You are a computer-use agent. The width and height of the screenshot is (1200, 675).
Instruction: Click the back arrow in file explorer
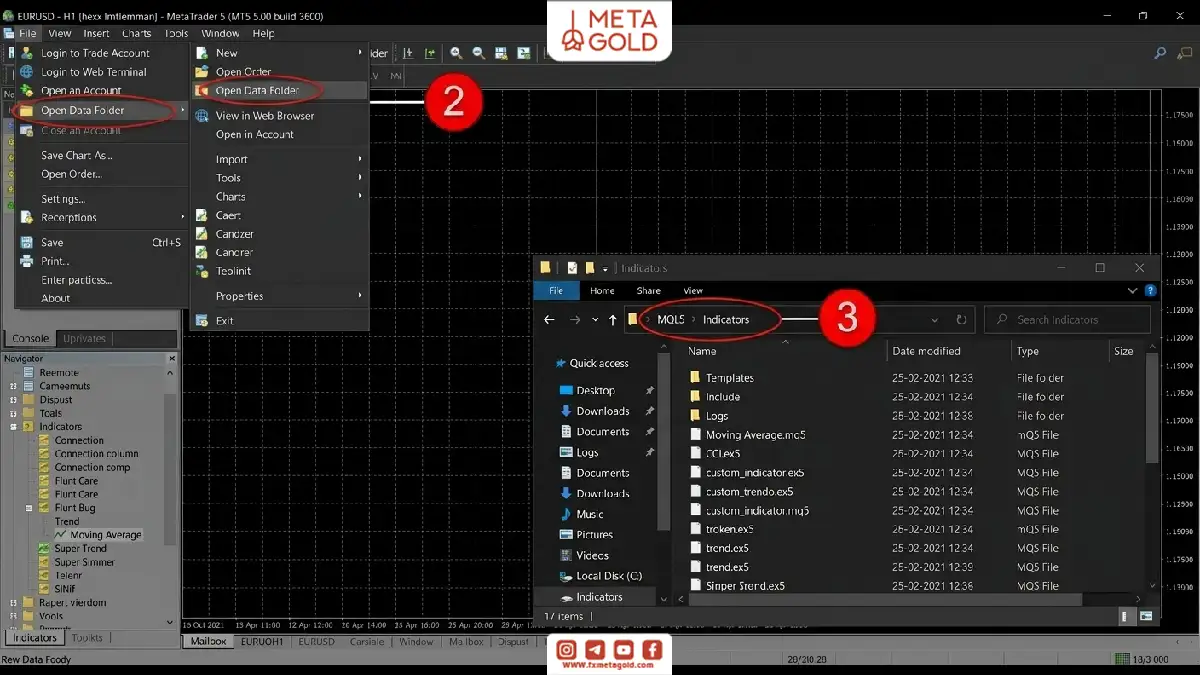pyautogui.click(x=549, y=320)
